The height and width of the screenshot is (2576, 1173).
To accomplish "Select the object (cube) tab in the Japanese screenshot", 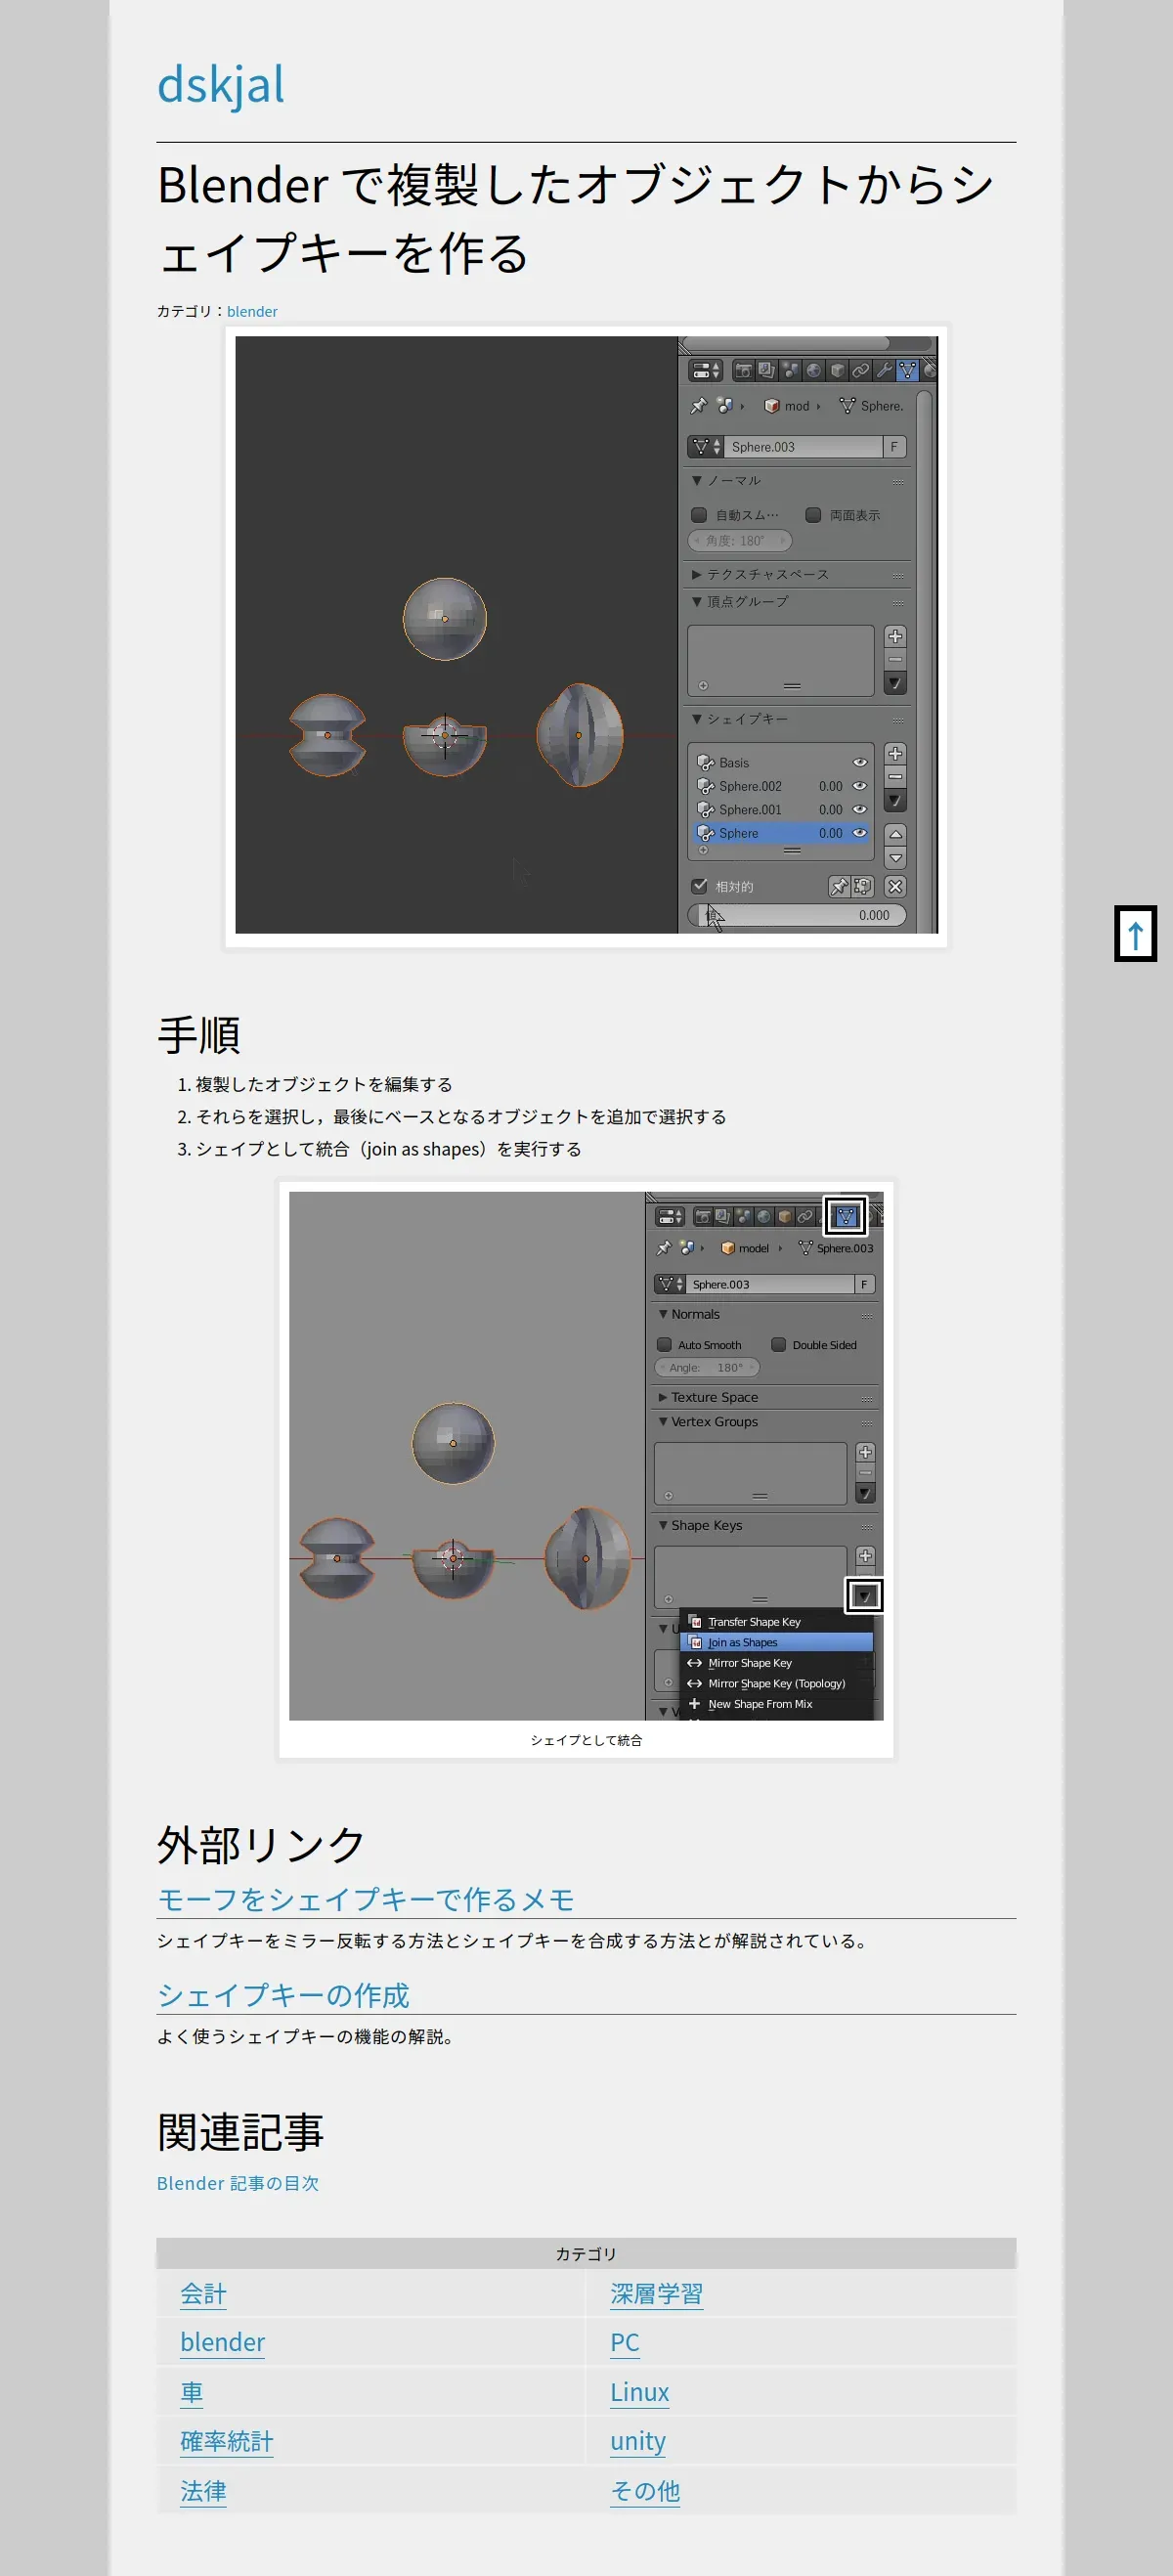I will [x=837, y=371].
